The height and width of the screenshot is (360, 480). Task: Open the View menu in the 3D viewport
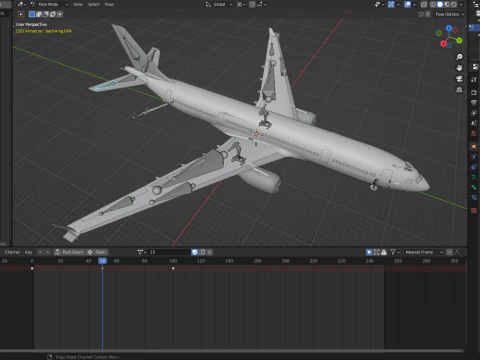(78, 4)
